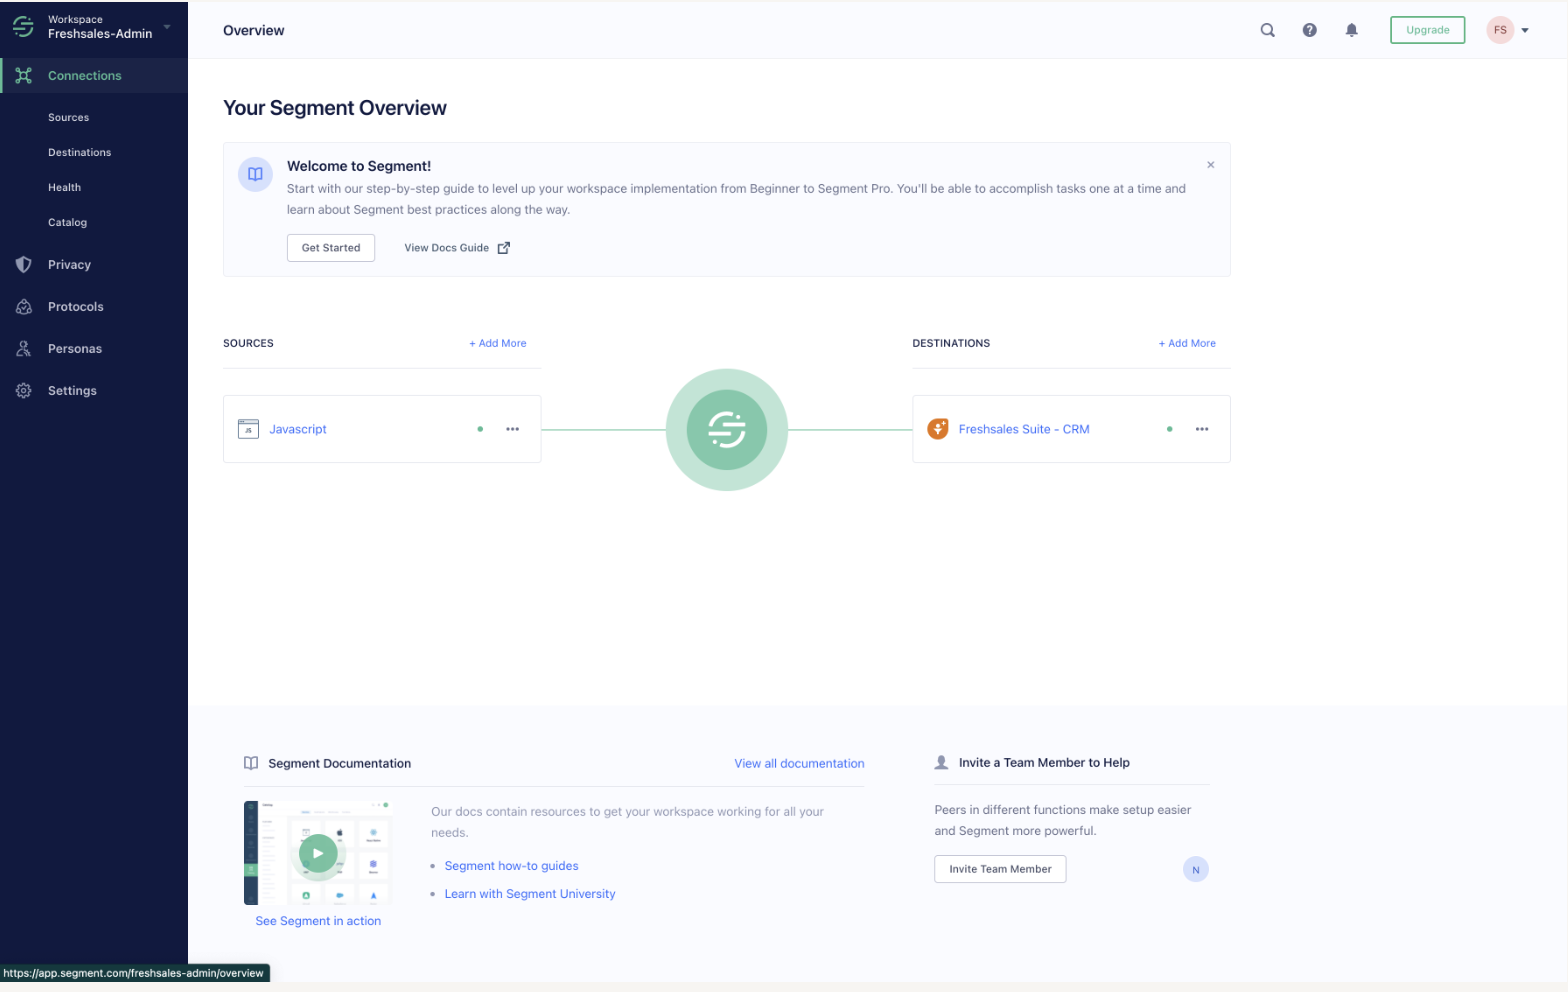Expand the Freshsales-Admin workspace dropdown
The height and width of the screenshot is (992, 1568).
coord(167,27)
